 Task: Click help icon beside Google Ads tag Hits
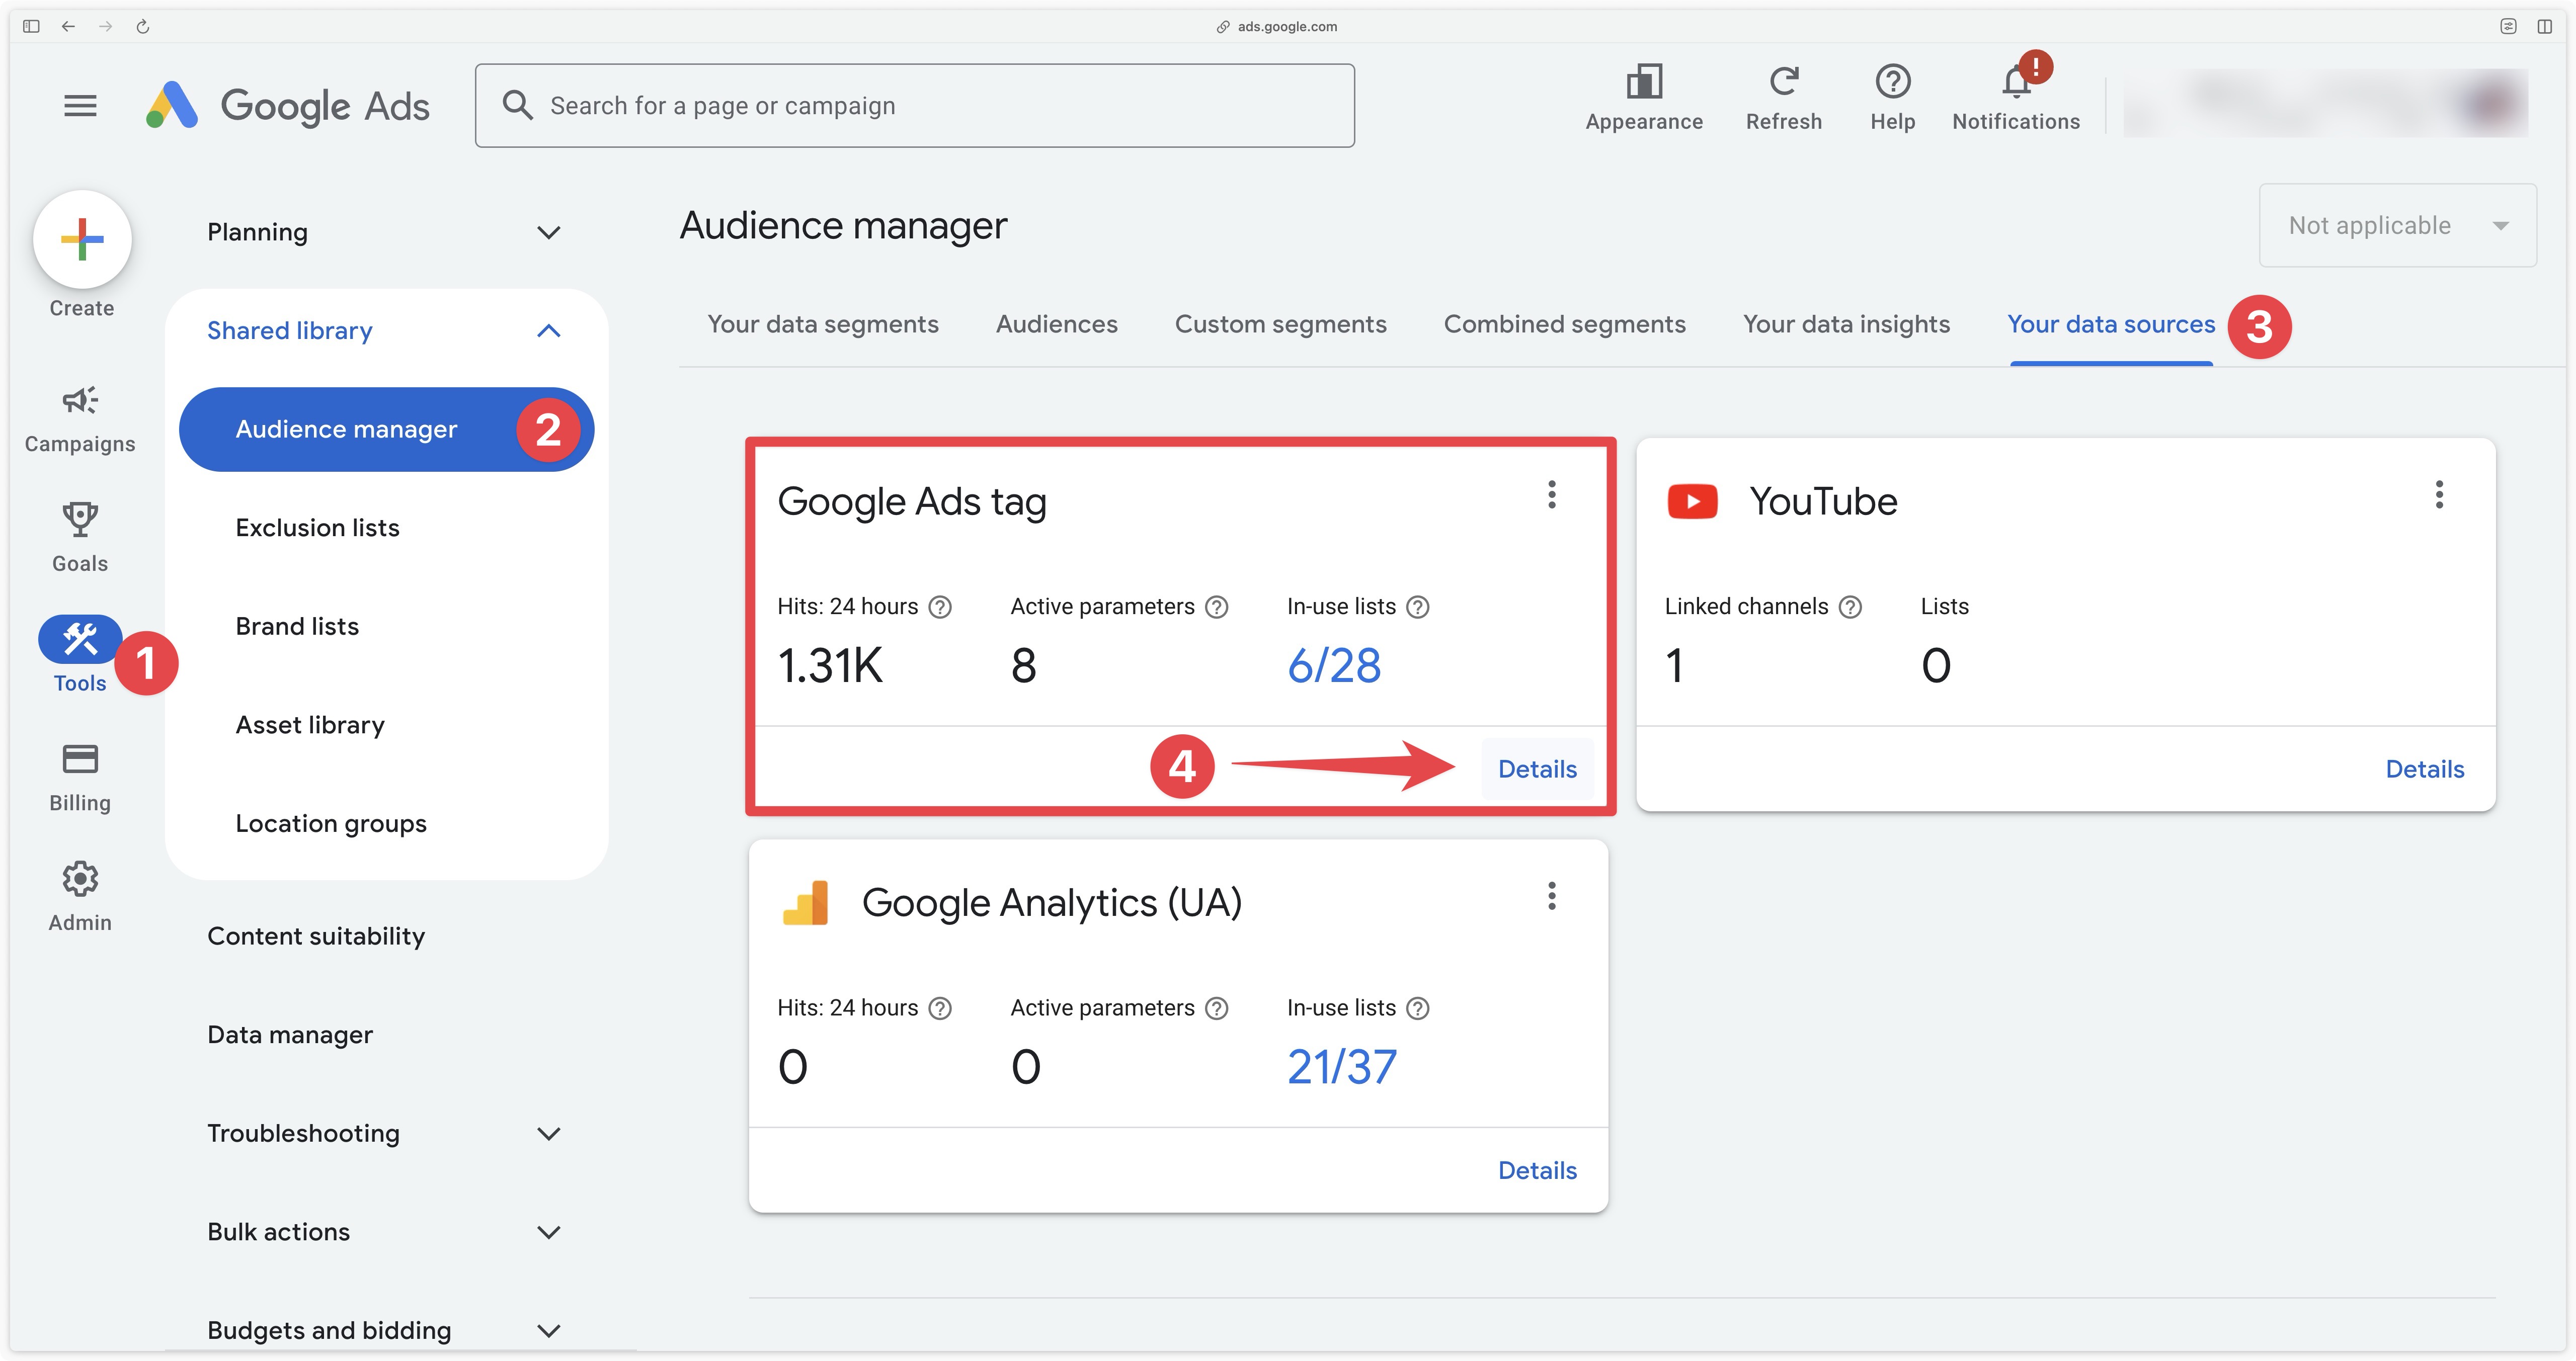[940, 607]
